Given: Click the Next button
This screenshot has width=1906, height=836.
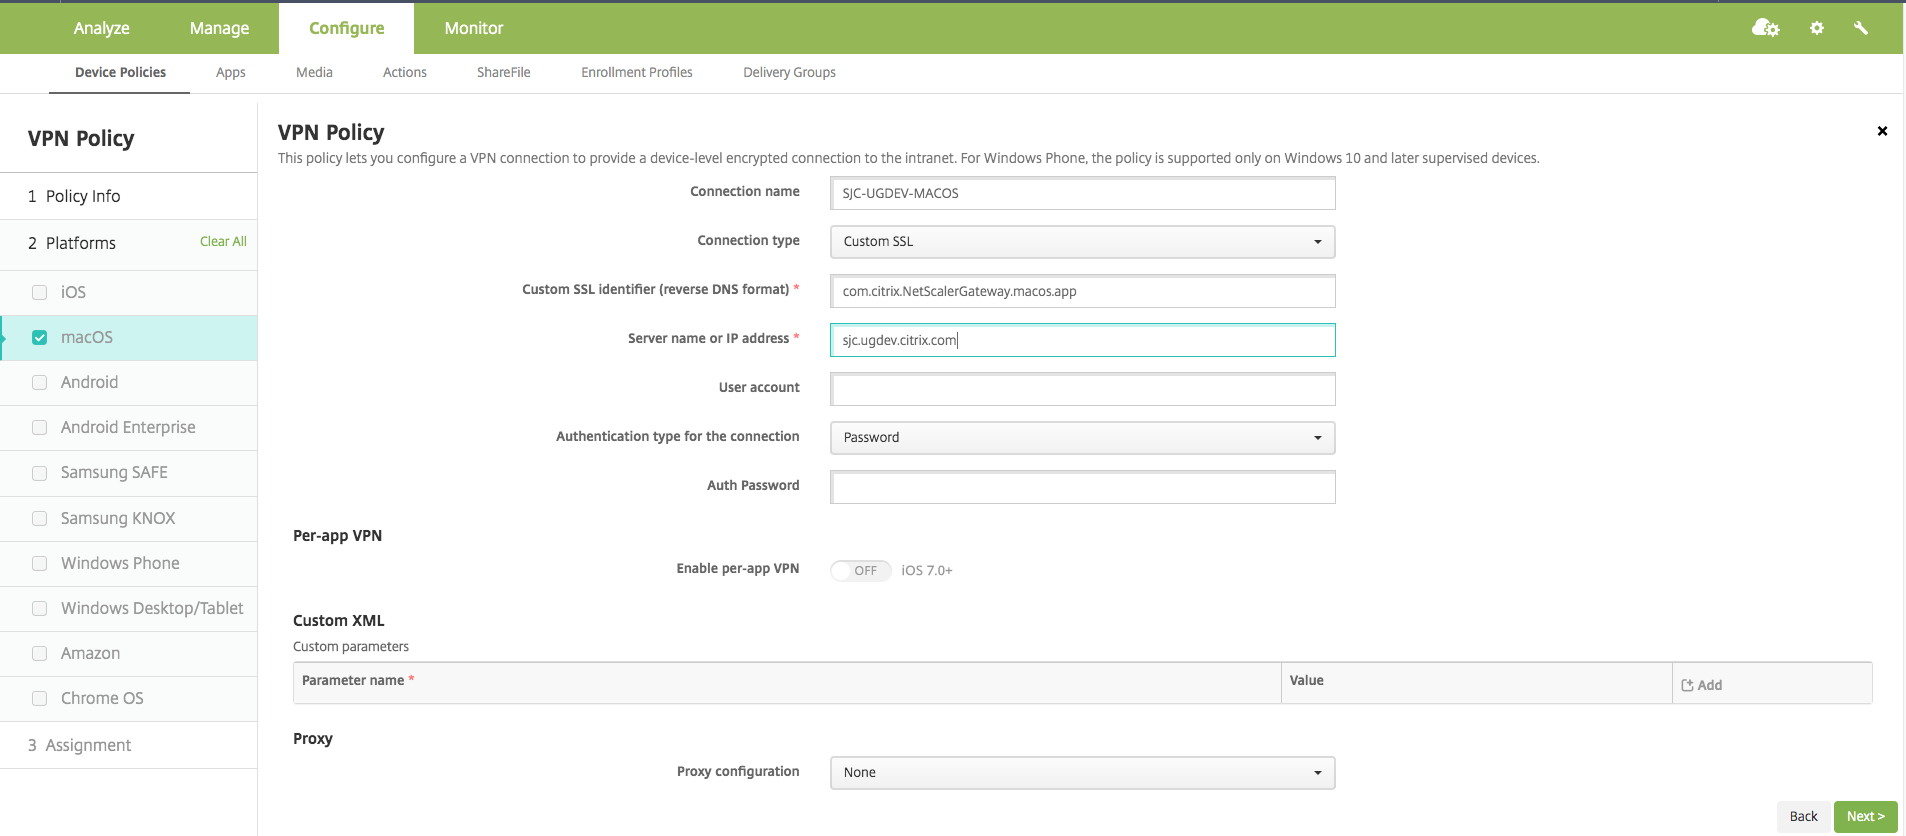Looking at the screenshot, I should pyautogui.click(x=1865, y=816).
